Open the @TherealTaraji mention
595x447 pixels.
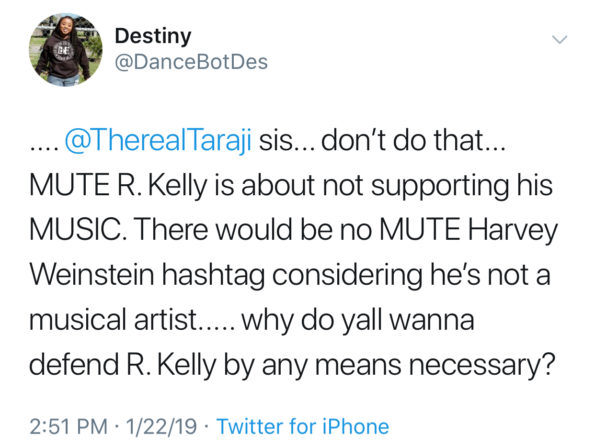158,141
